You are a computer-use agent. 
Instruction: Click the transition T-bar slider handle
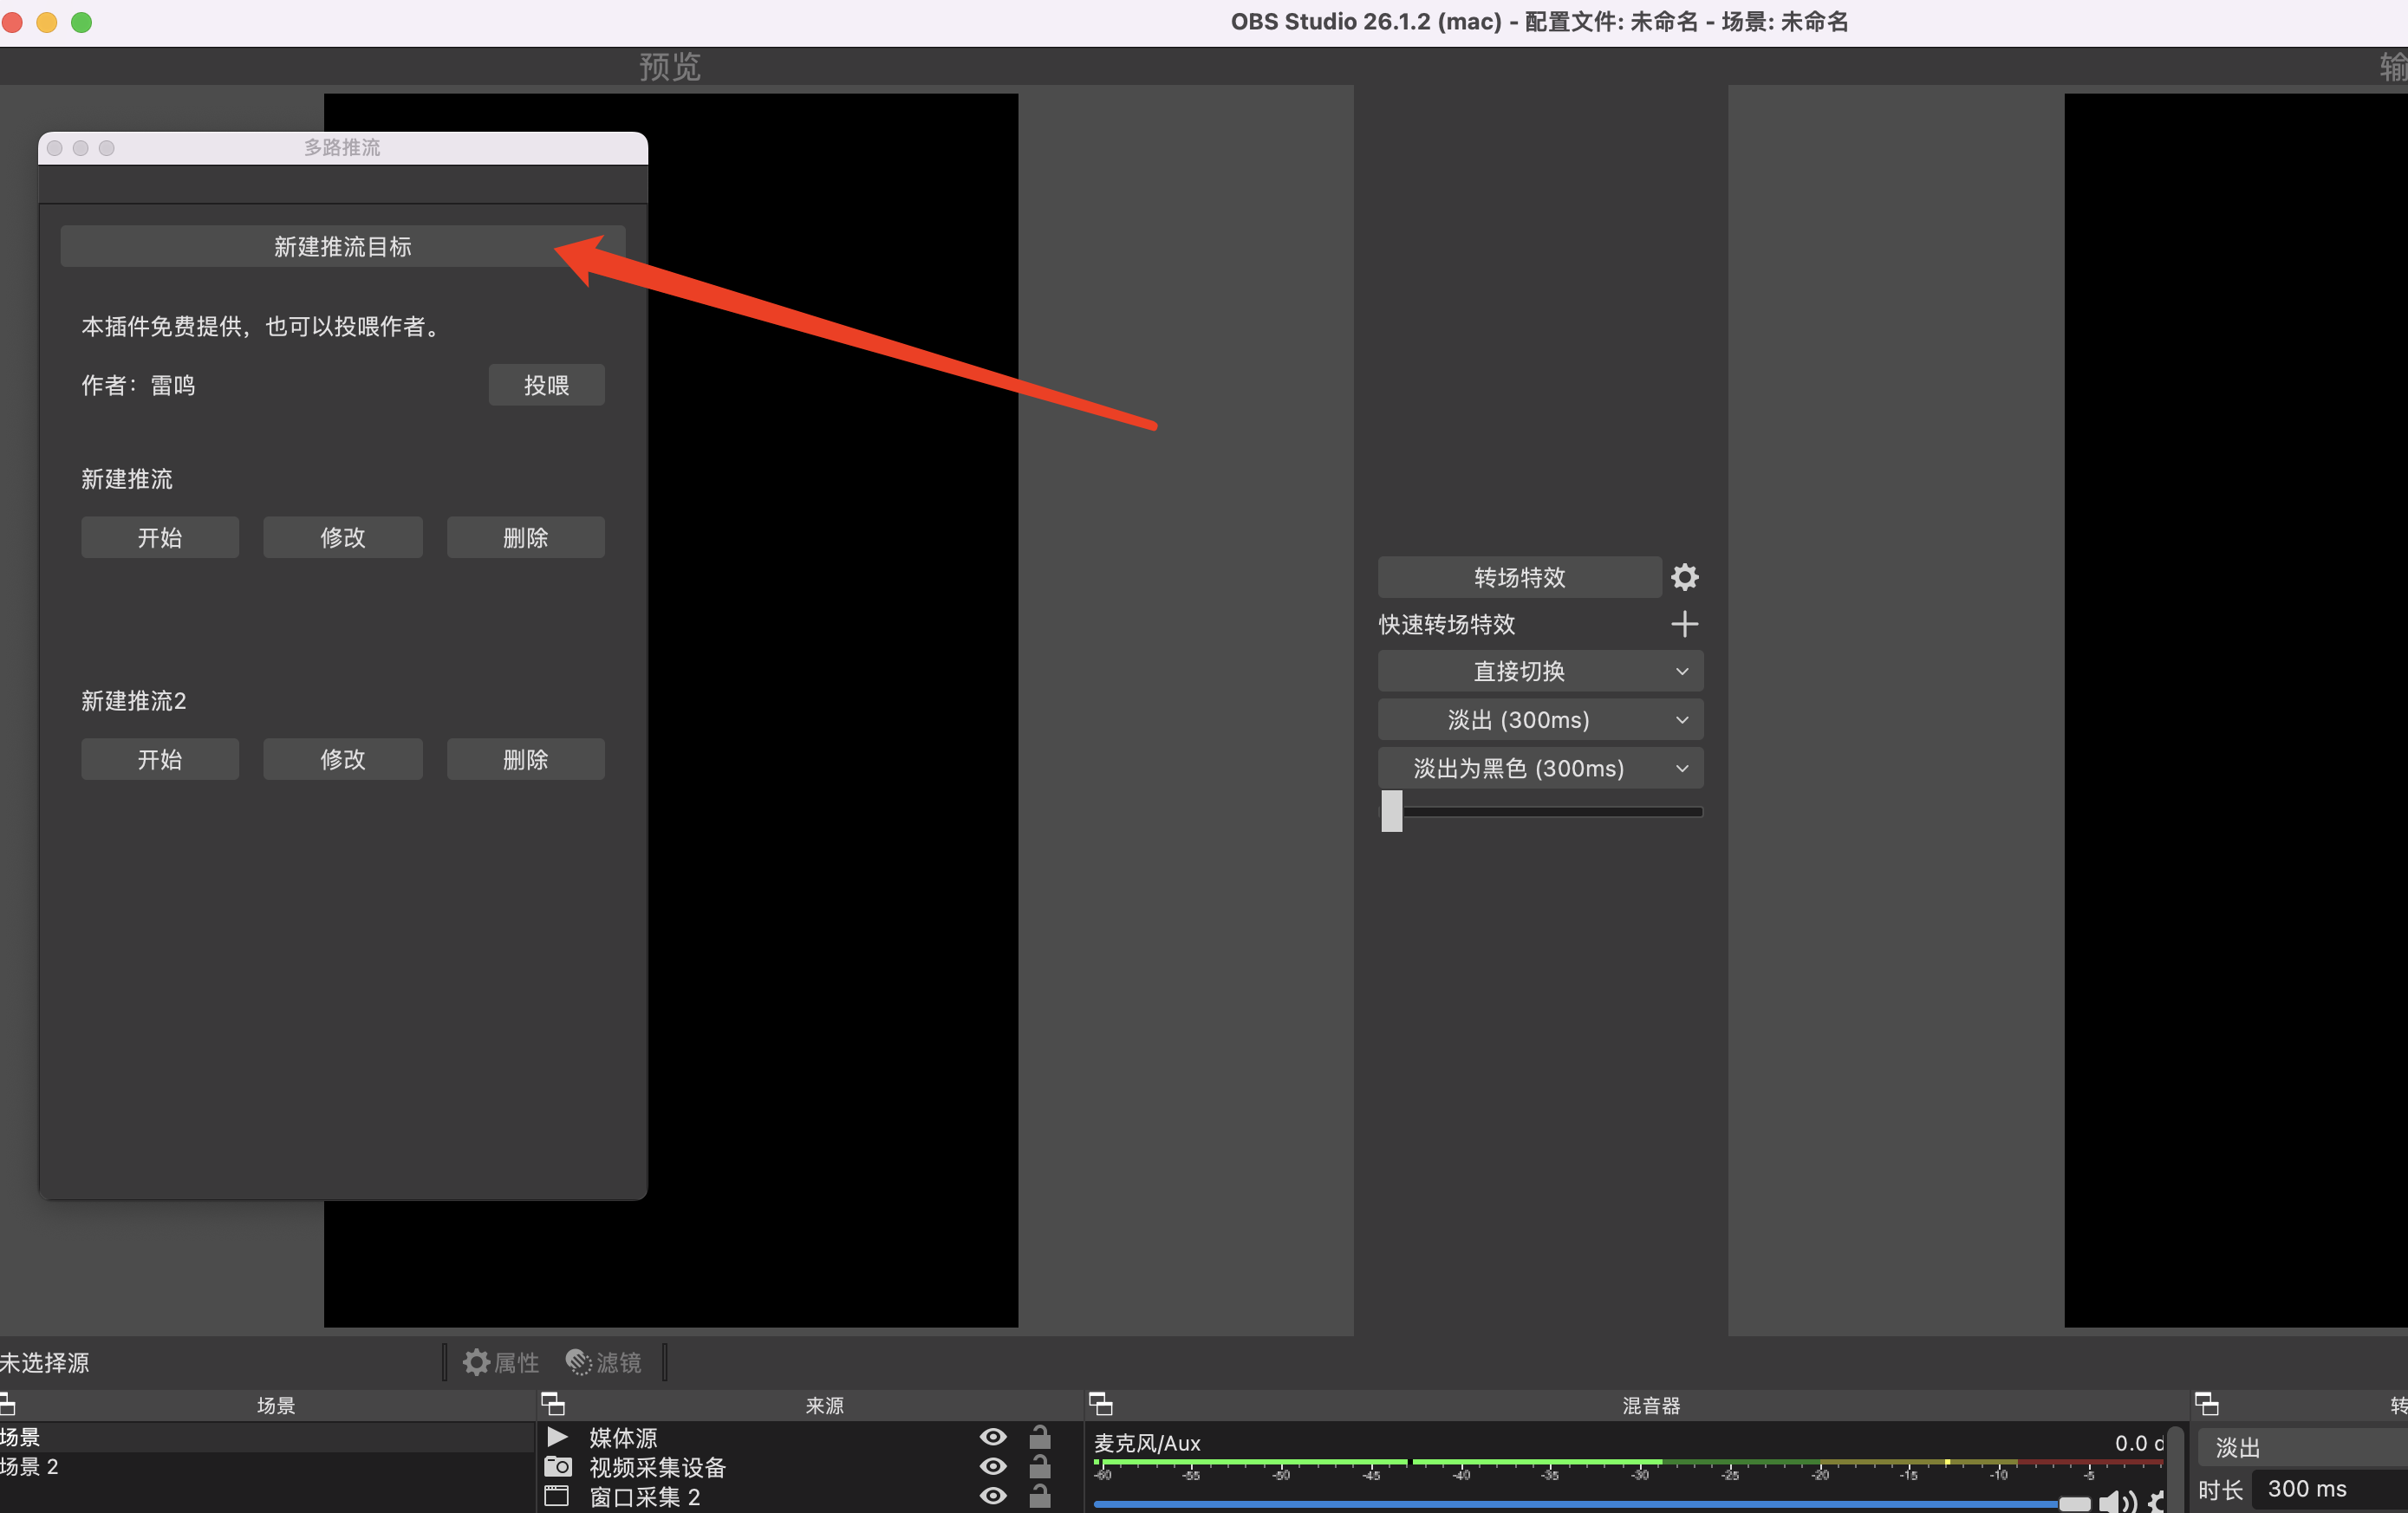pyautogui.click(x=1391, y=811)
